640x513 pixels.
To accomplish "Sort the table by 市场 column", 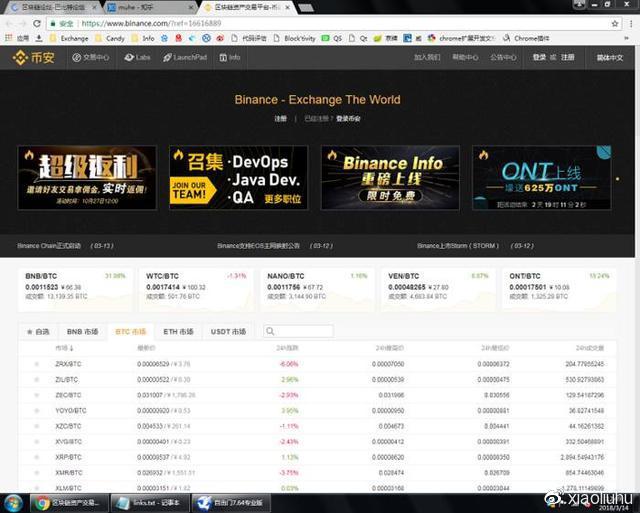I will pyautogui.click(x=65, y=348).
